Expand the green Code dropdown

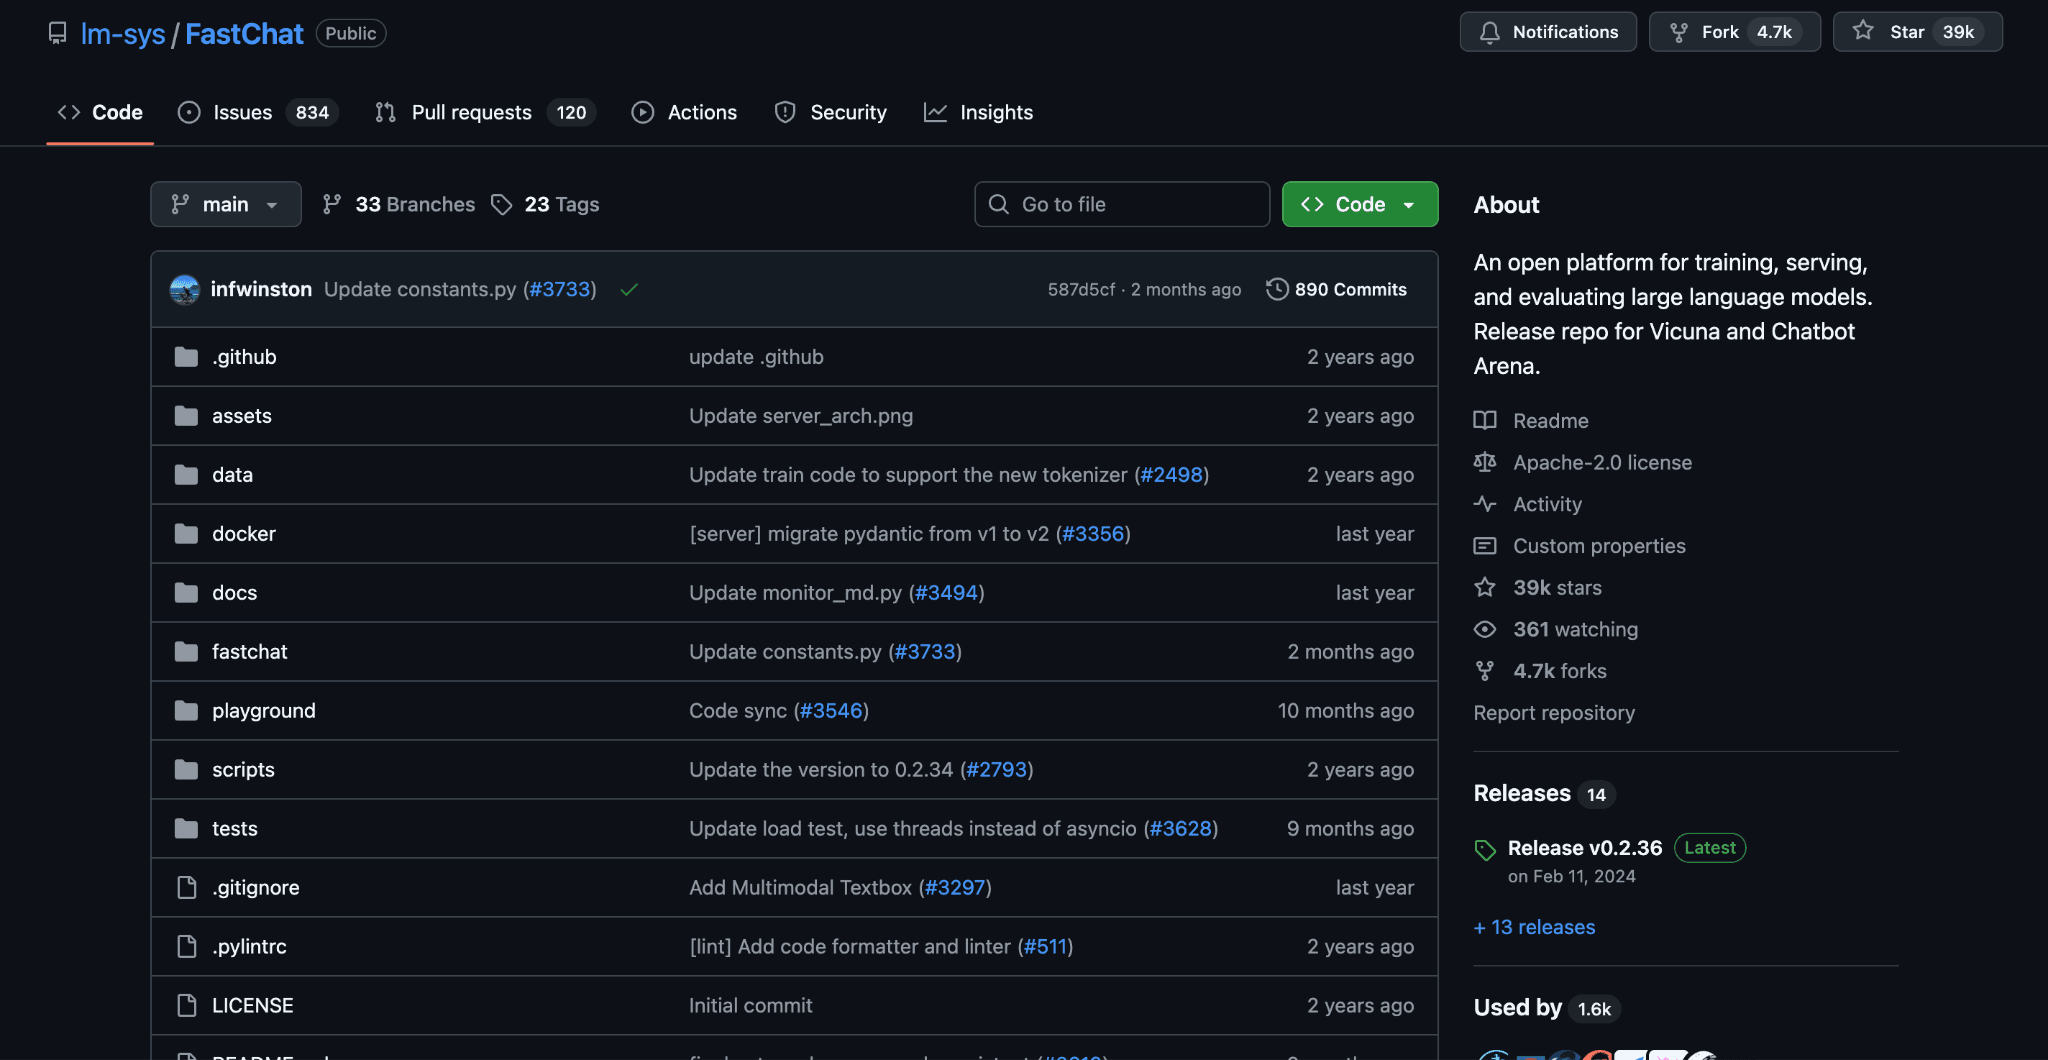(1359, 204)
